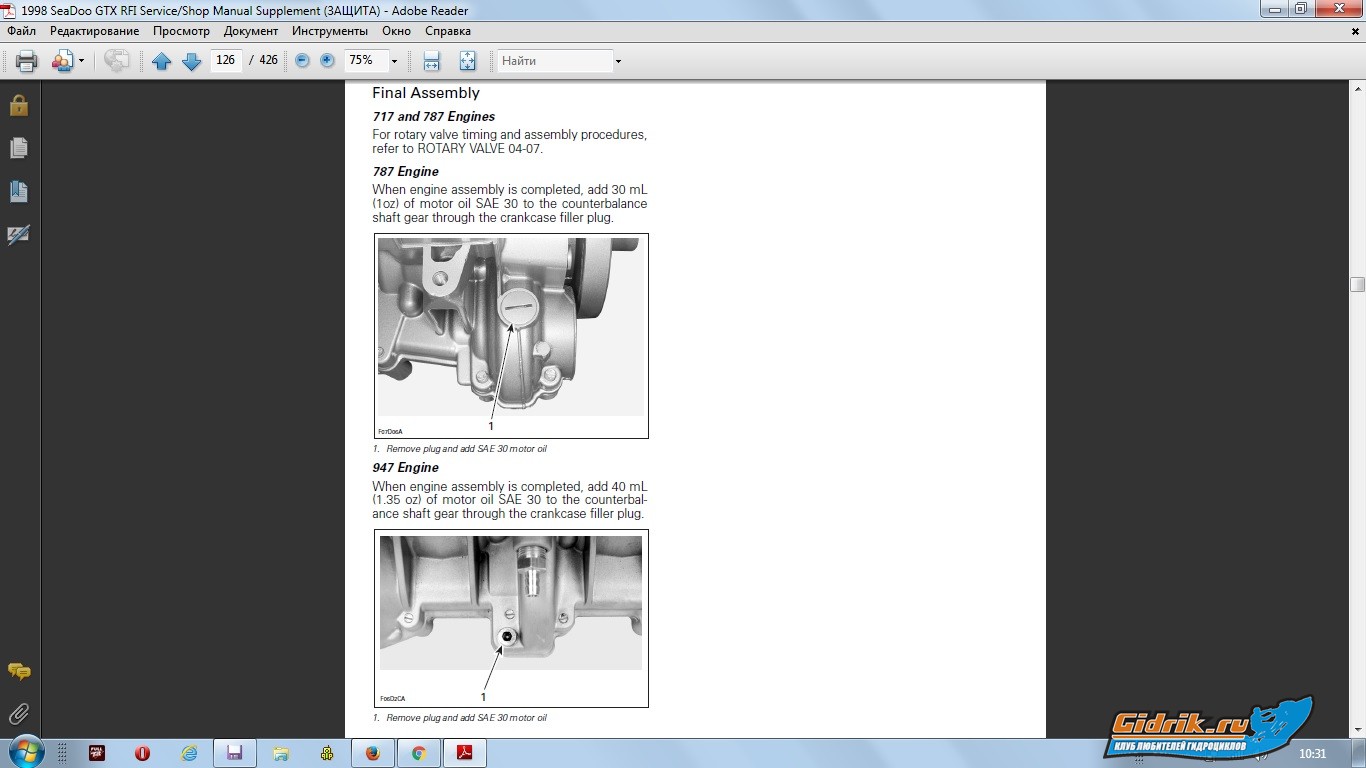Go to next page with down arrow
This screenshot has height=768, width=1366.
coord(191,61)
